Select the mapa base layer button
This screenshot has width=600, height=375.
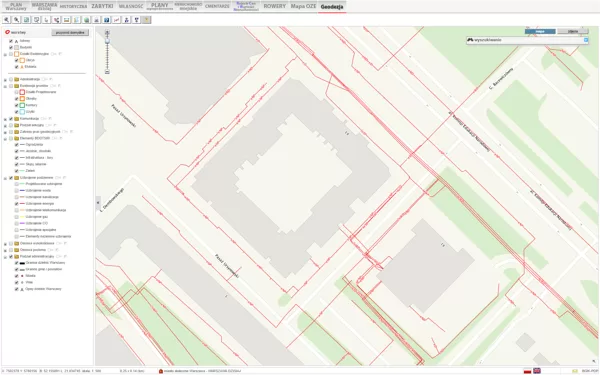[x=540, y=31]
